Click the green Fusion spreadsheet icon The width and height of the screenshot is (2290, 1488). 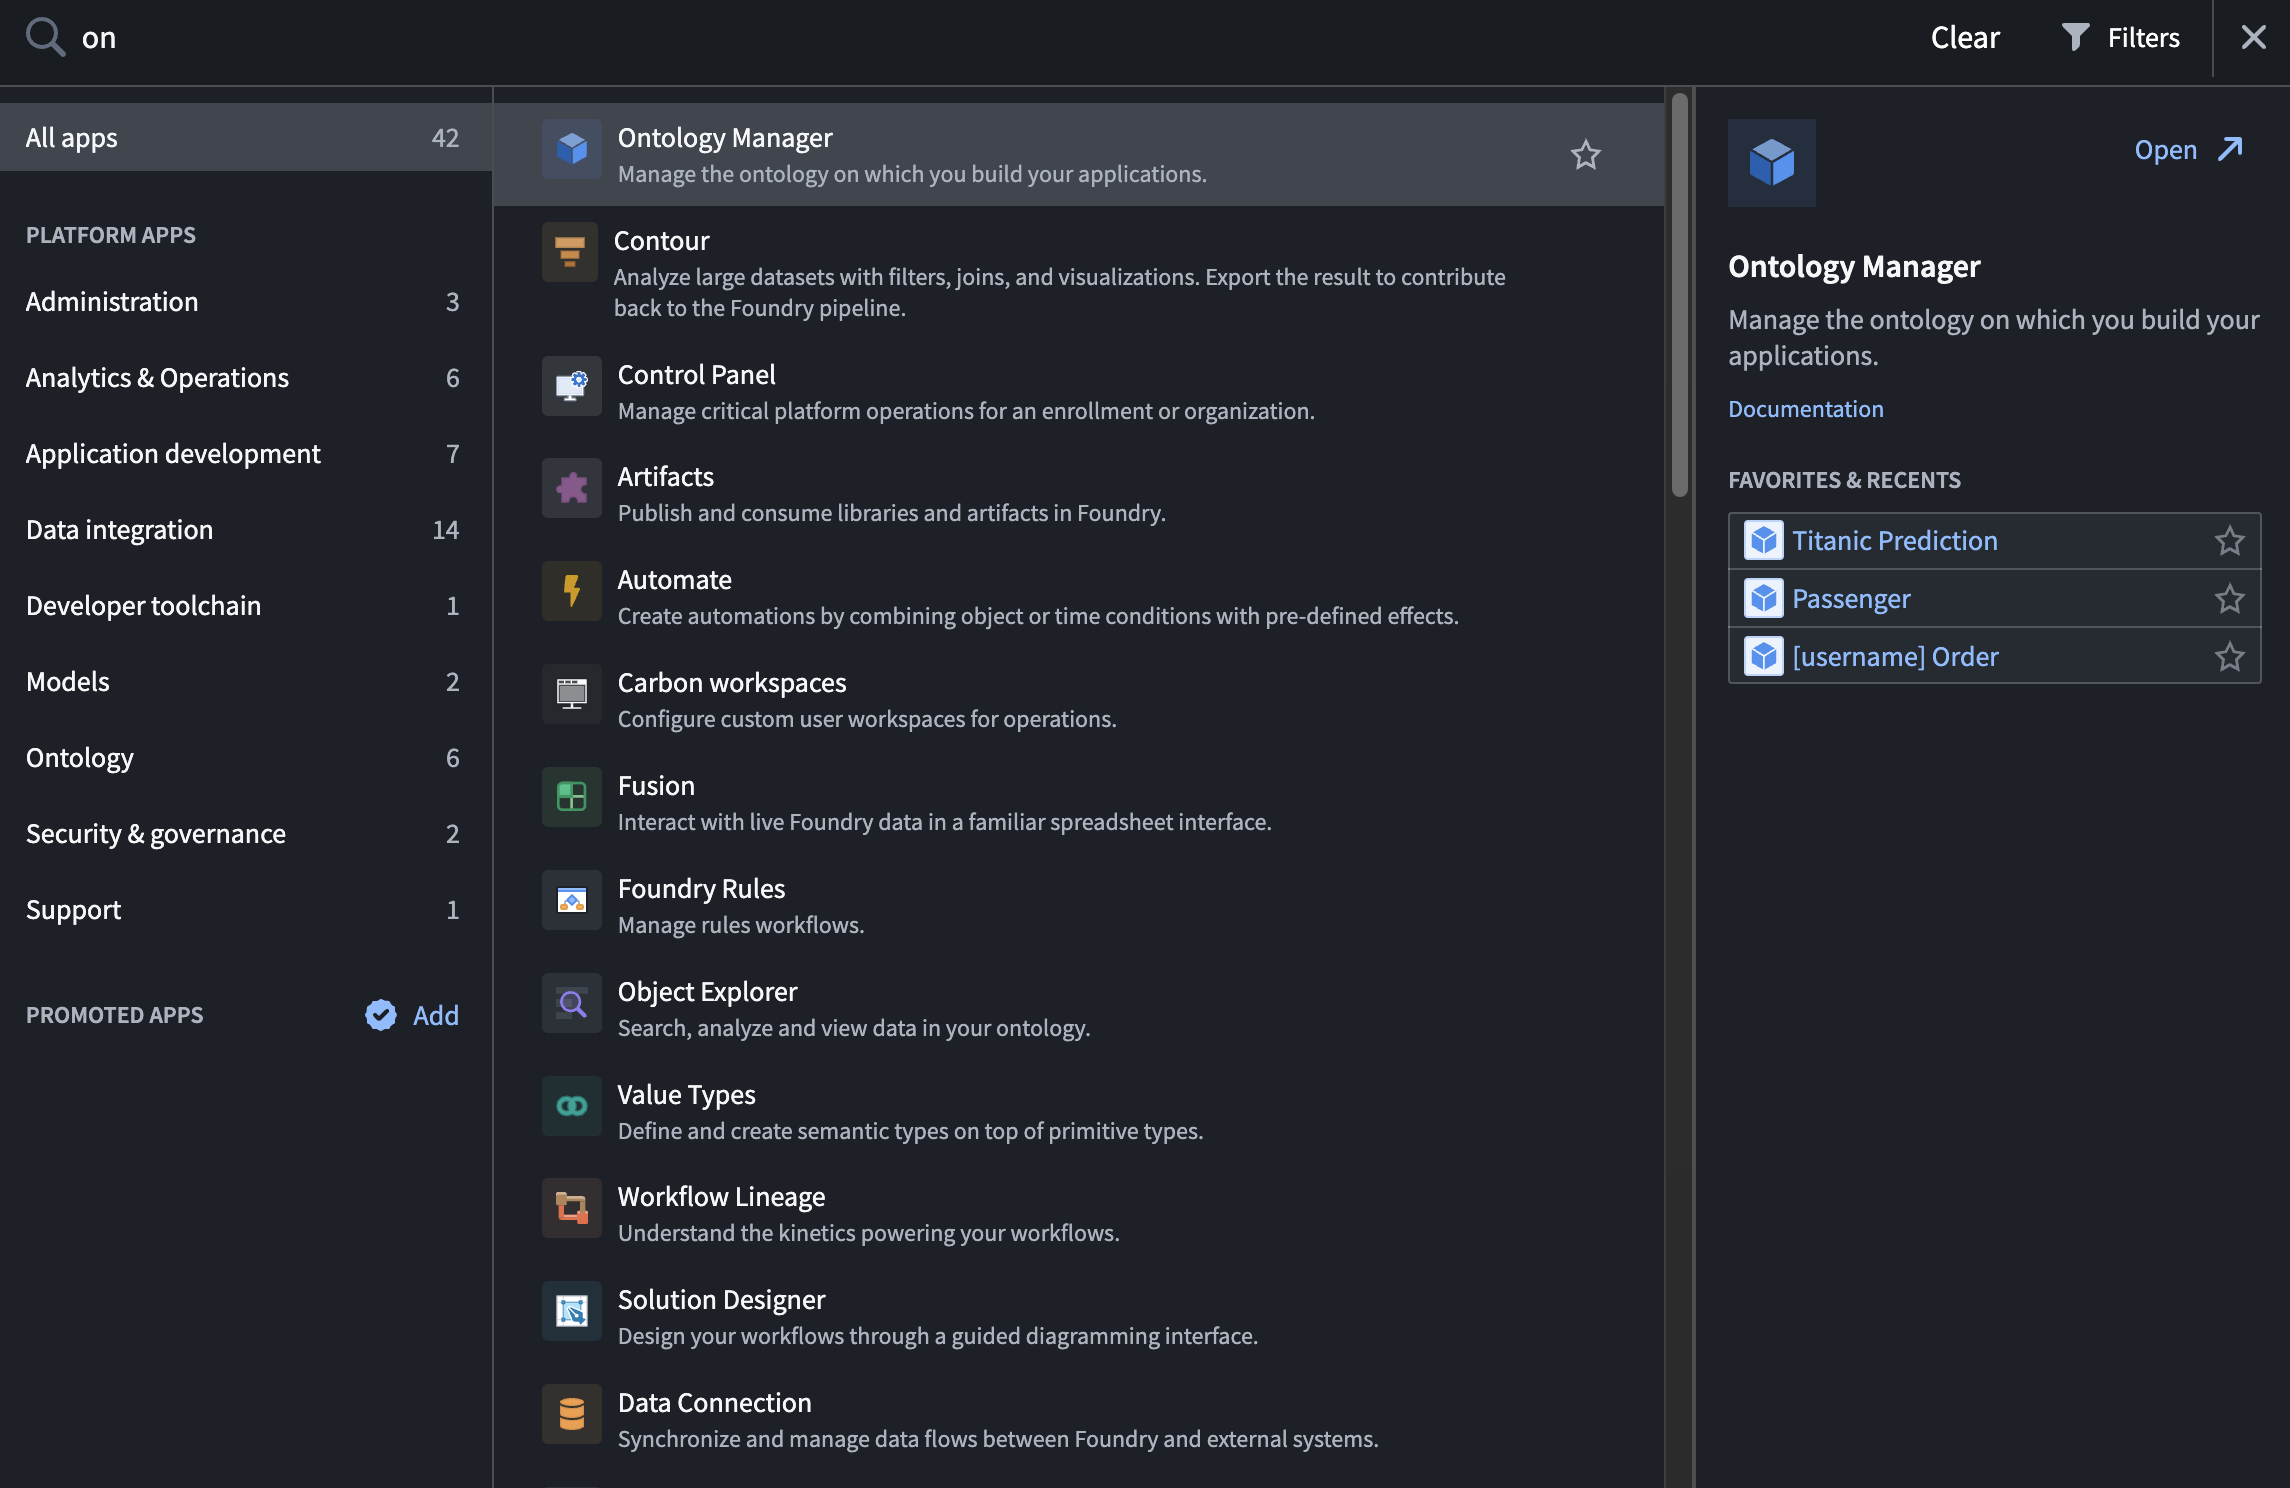(x=572, y=798)
